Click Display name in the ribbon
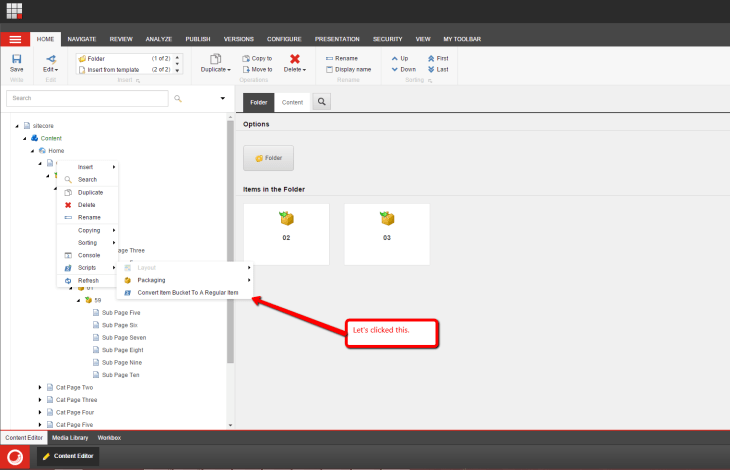The image size is (730, 470). pos(348,69)
